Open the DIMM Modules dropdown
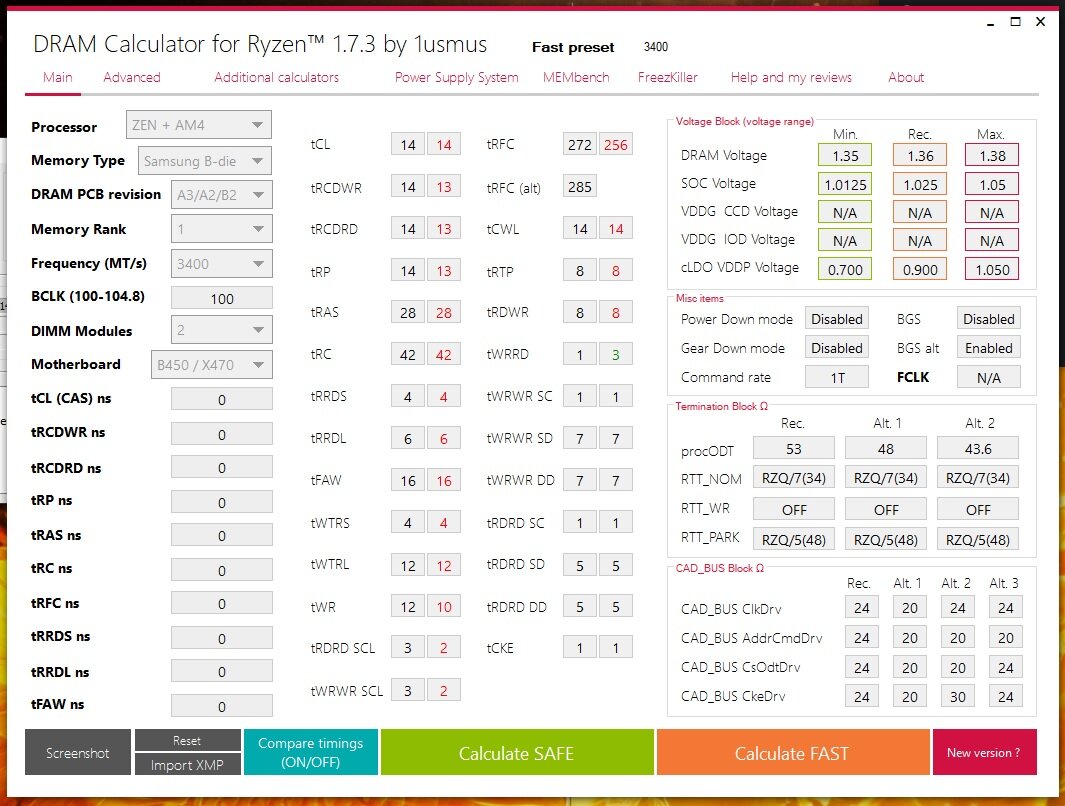 (221, 330)
